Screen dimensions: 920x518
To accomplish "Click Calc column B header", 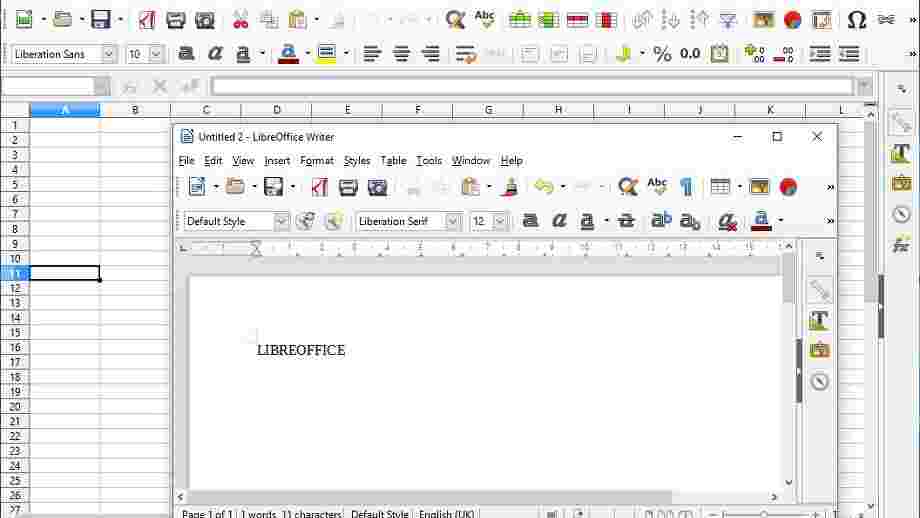I will 135,110.
